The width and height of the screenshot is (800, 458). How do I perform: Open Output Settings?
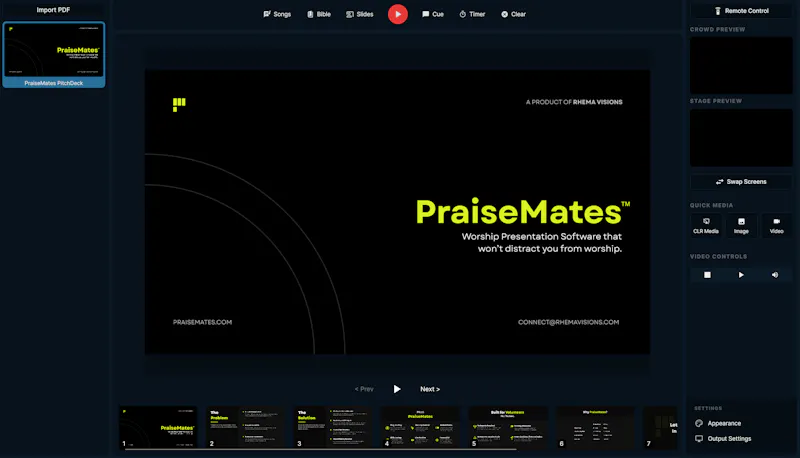pos(723,439)
